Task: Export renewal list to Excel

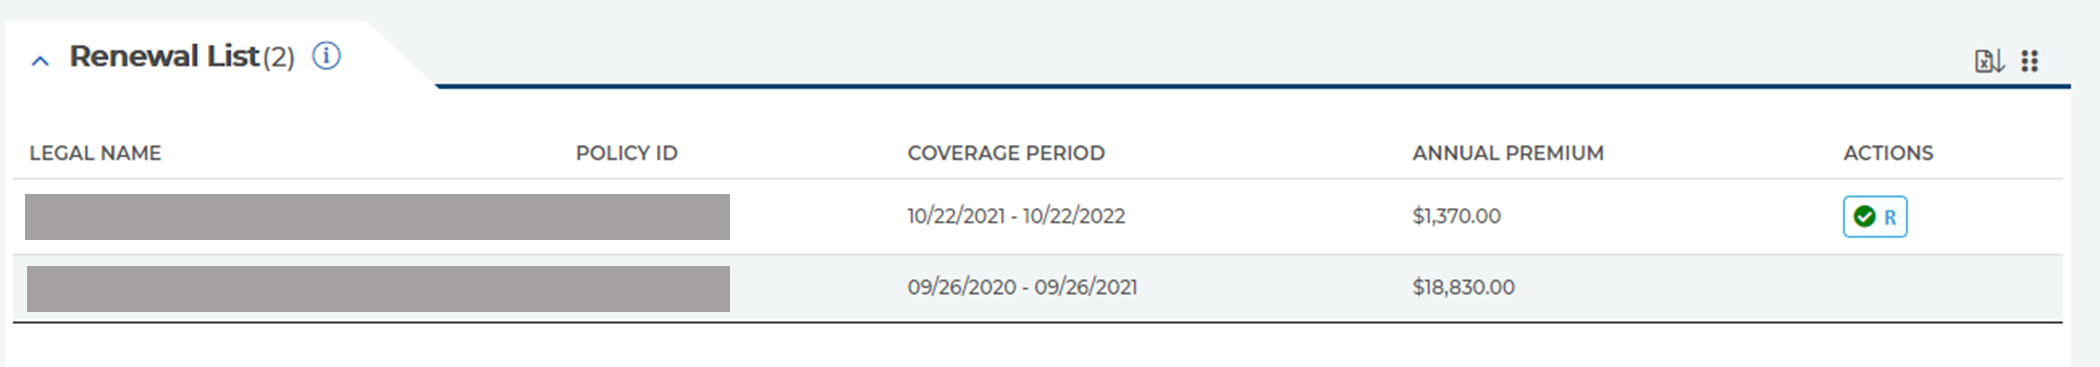Action: [x=1989, y=61]
